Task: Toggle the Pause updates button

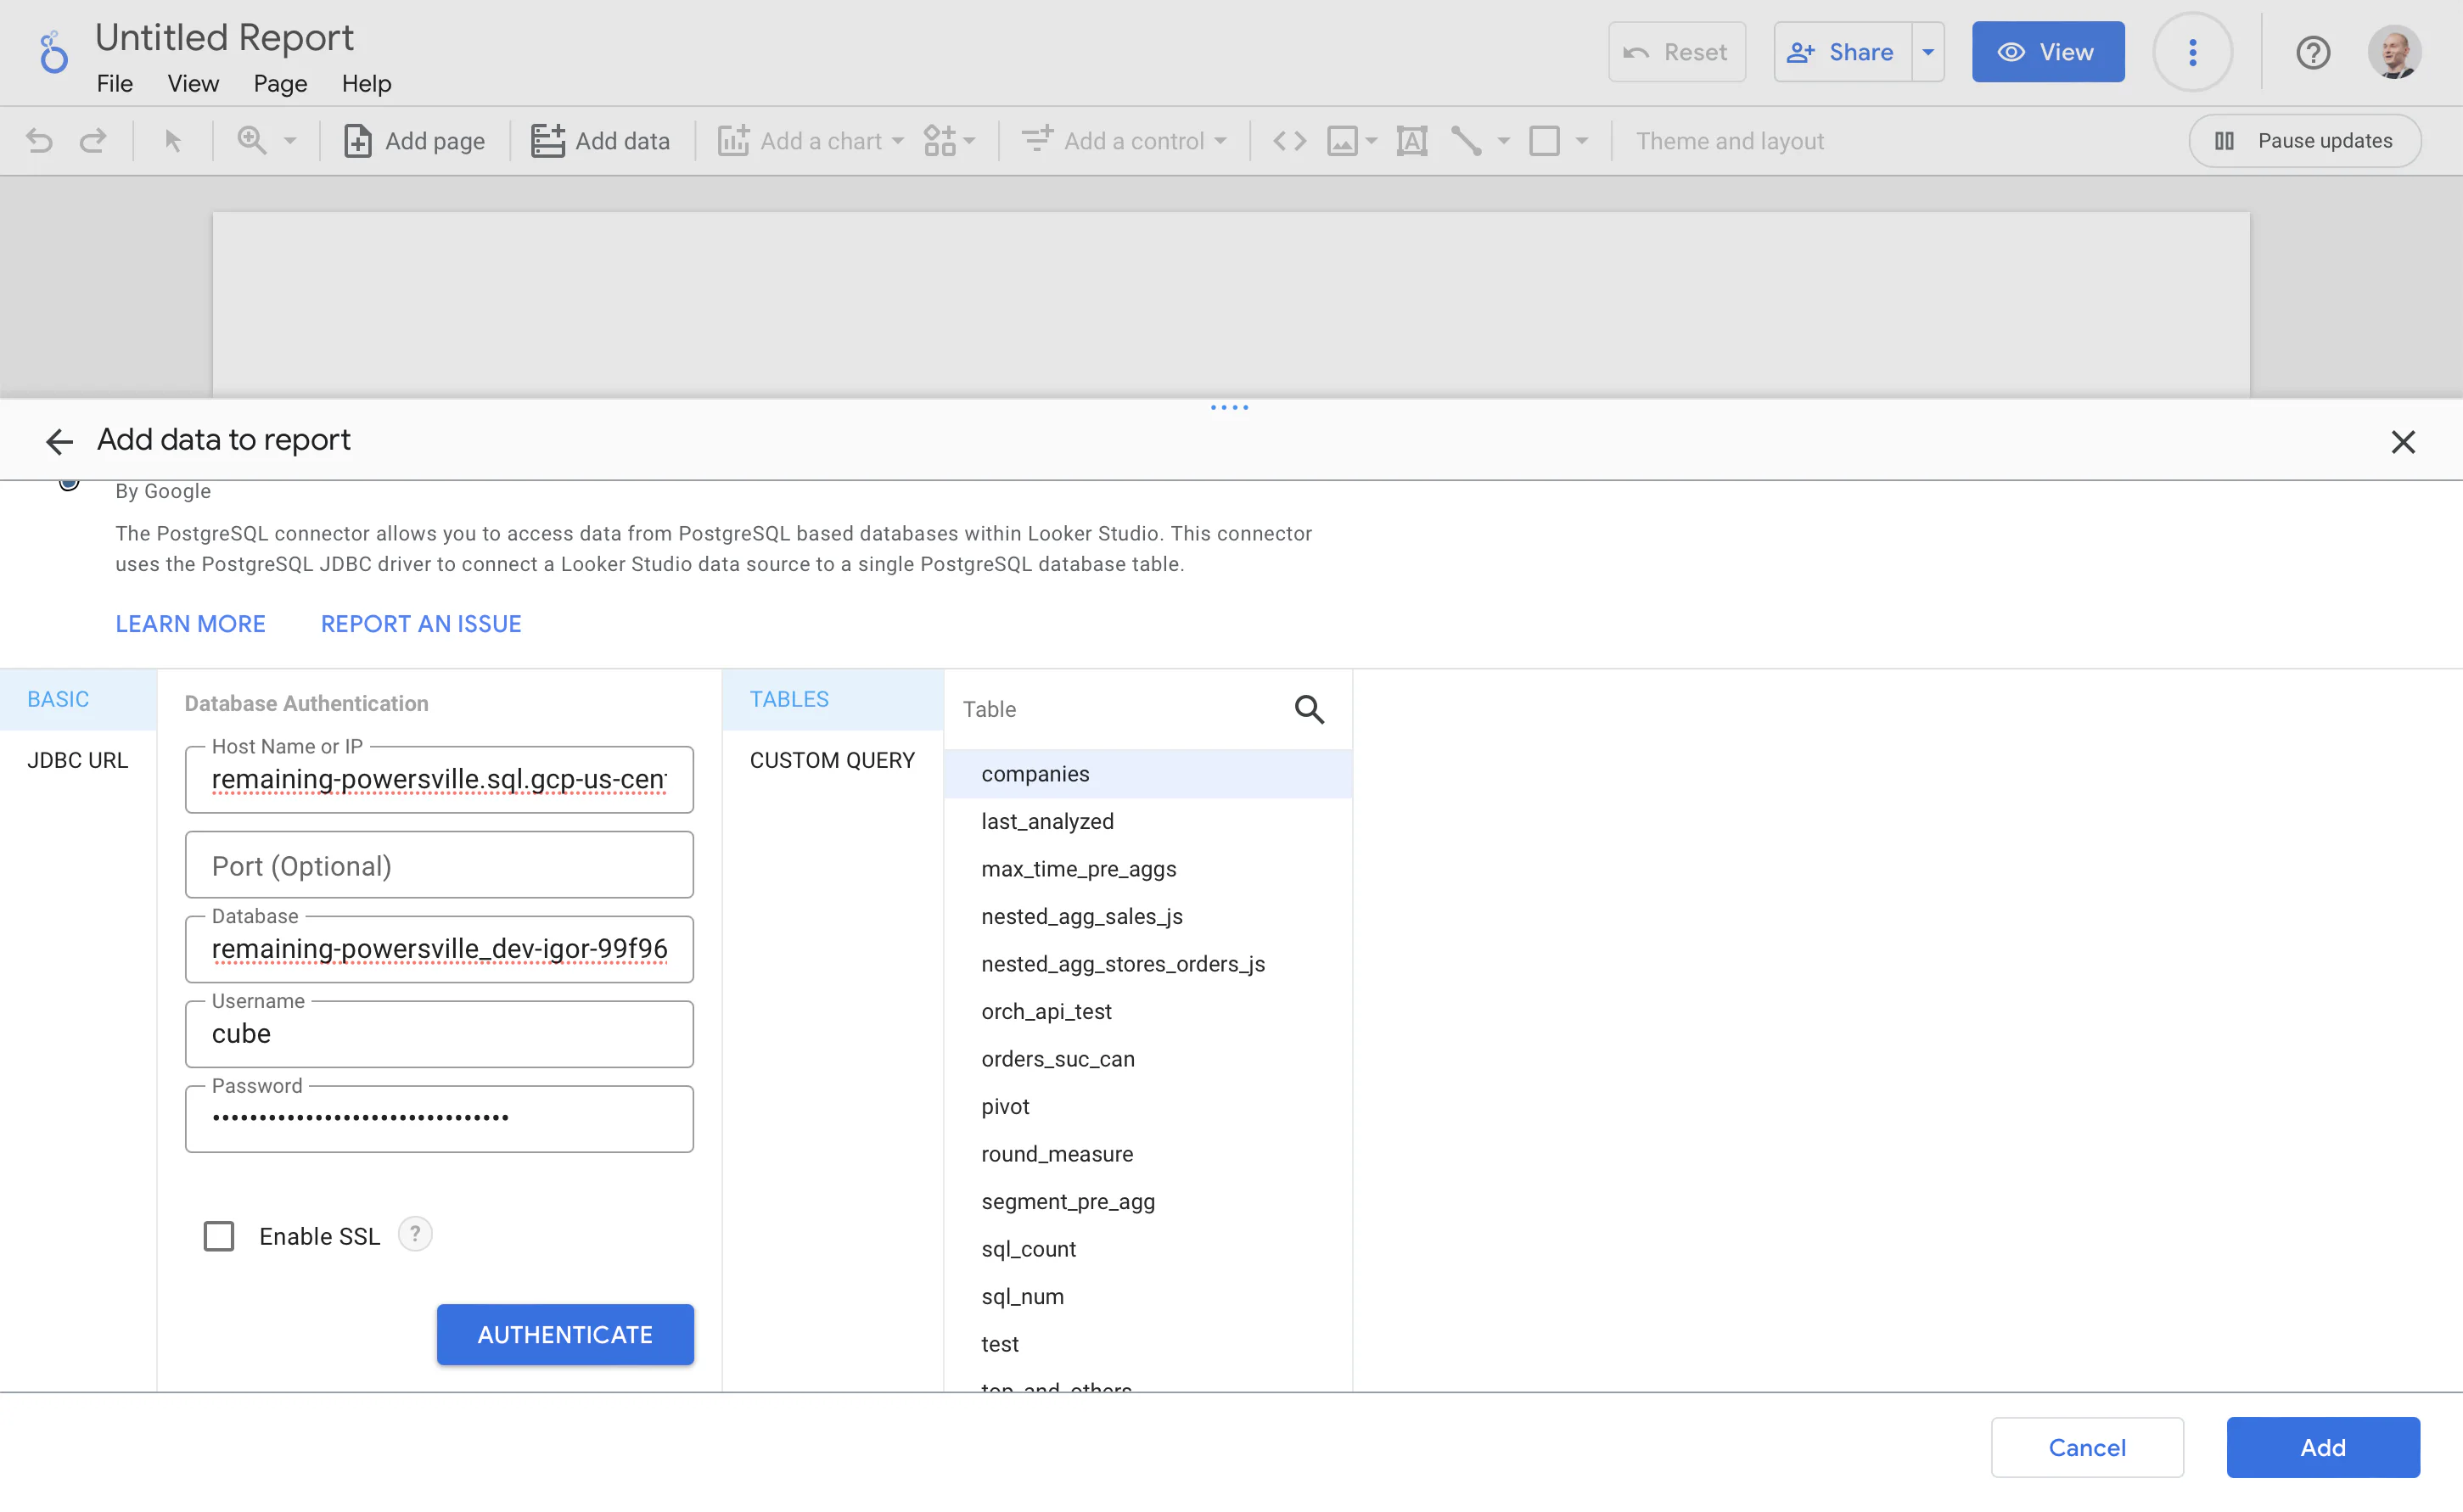Action: (x=2304, y=141)
